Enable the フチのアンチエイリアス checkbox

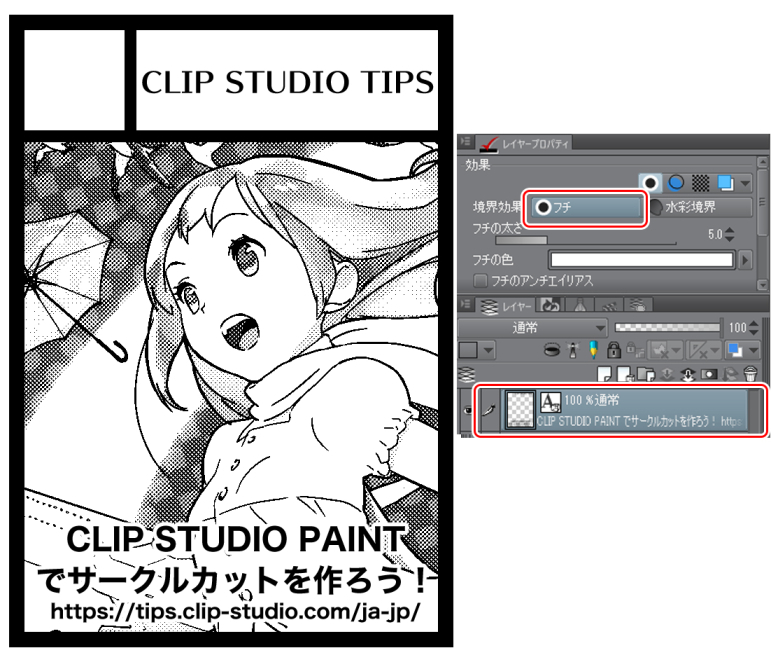480,281
